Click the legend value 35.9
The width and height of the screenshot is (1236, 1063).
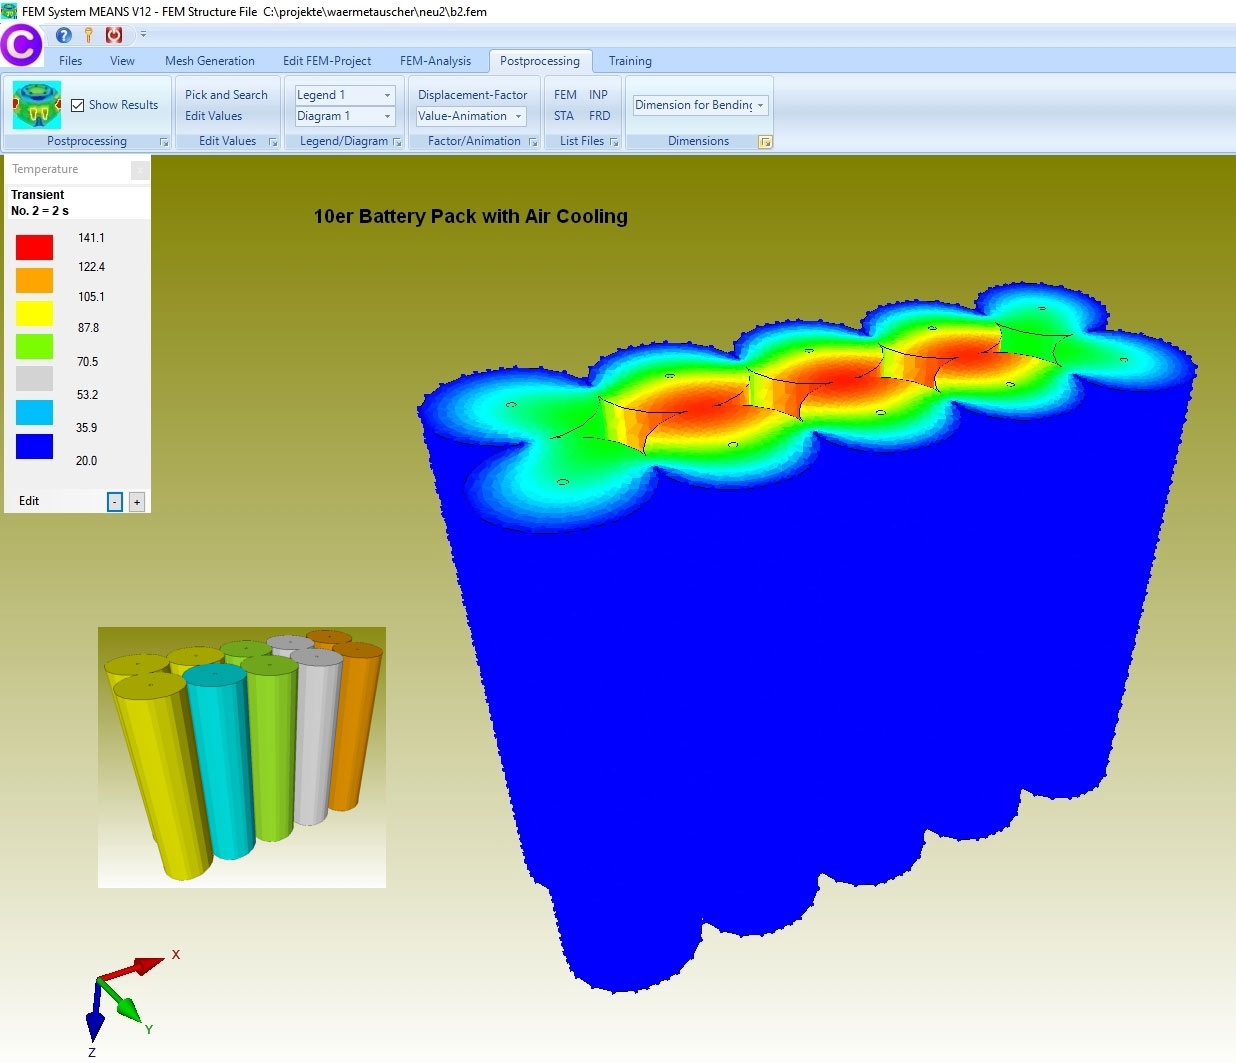click(x=86, y=428)
